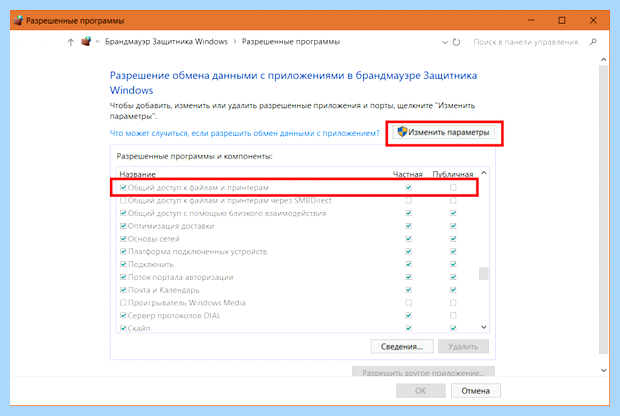Click Удалить button
The image size is (620, 416).
click(463, 346)
